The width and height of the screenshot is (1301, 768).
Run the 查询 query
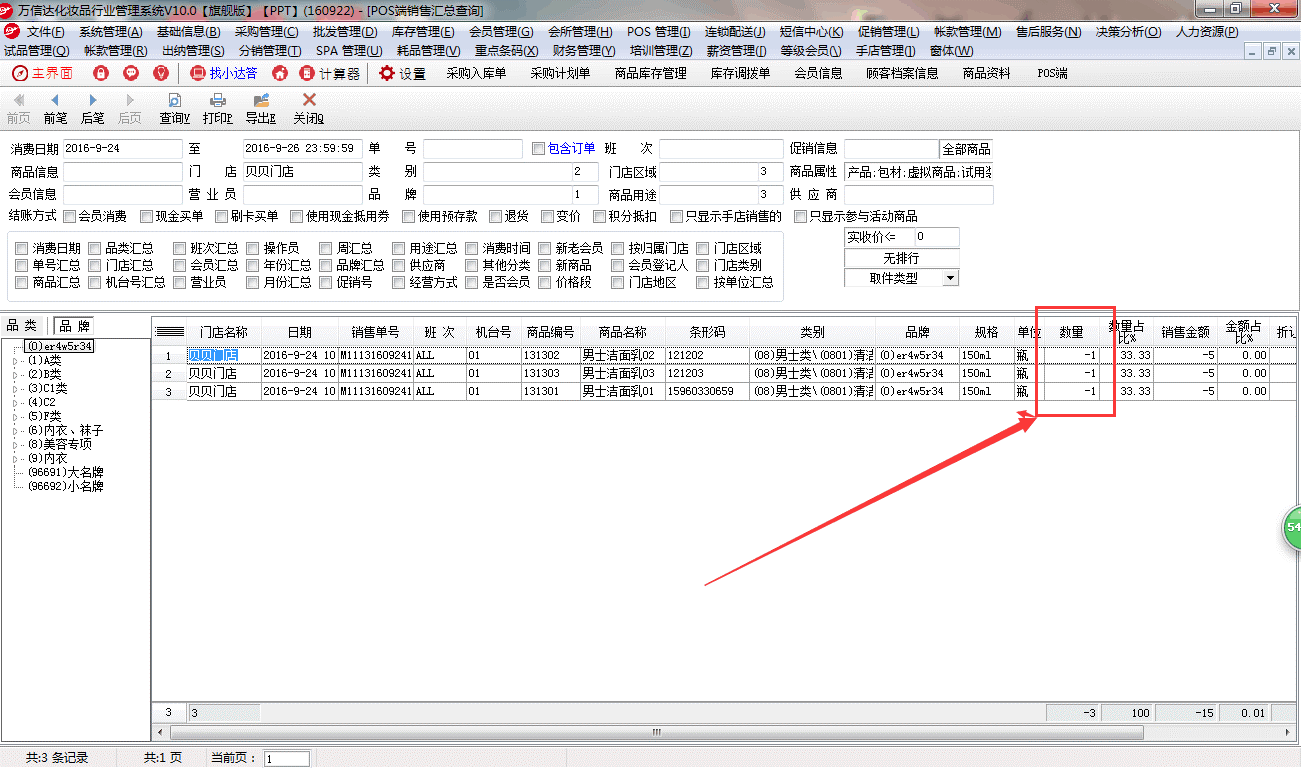pos(174,109)
